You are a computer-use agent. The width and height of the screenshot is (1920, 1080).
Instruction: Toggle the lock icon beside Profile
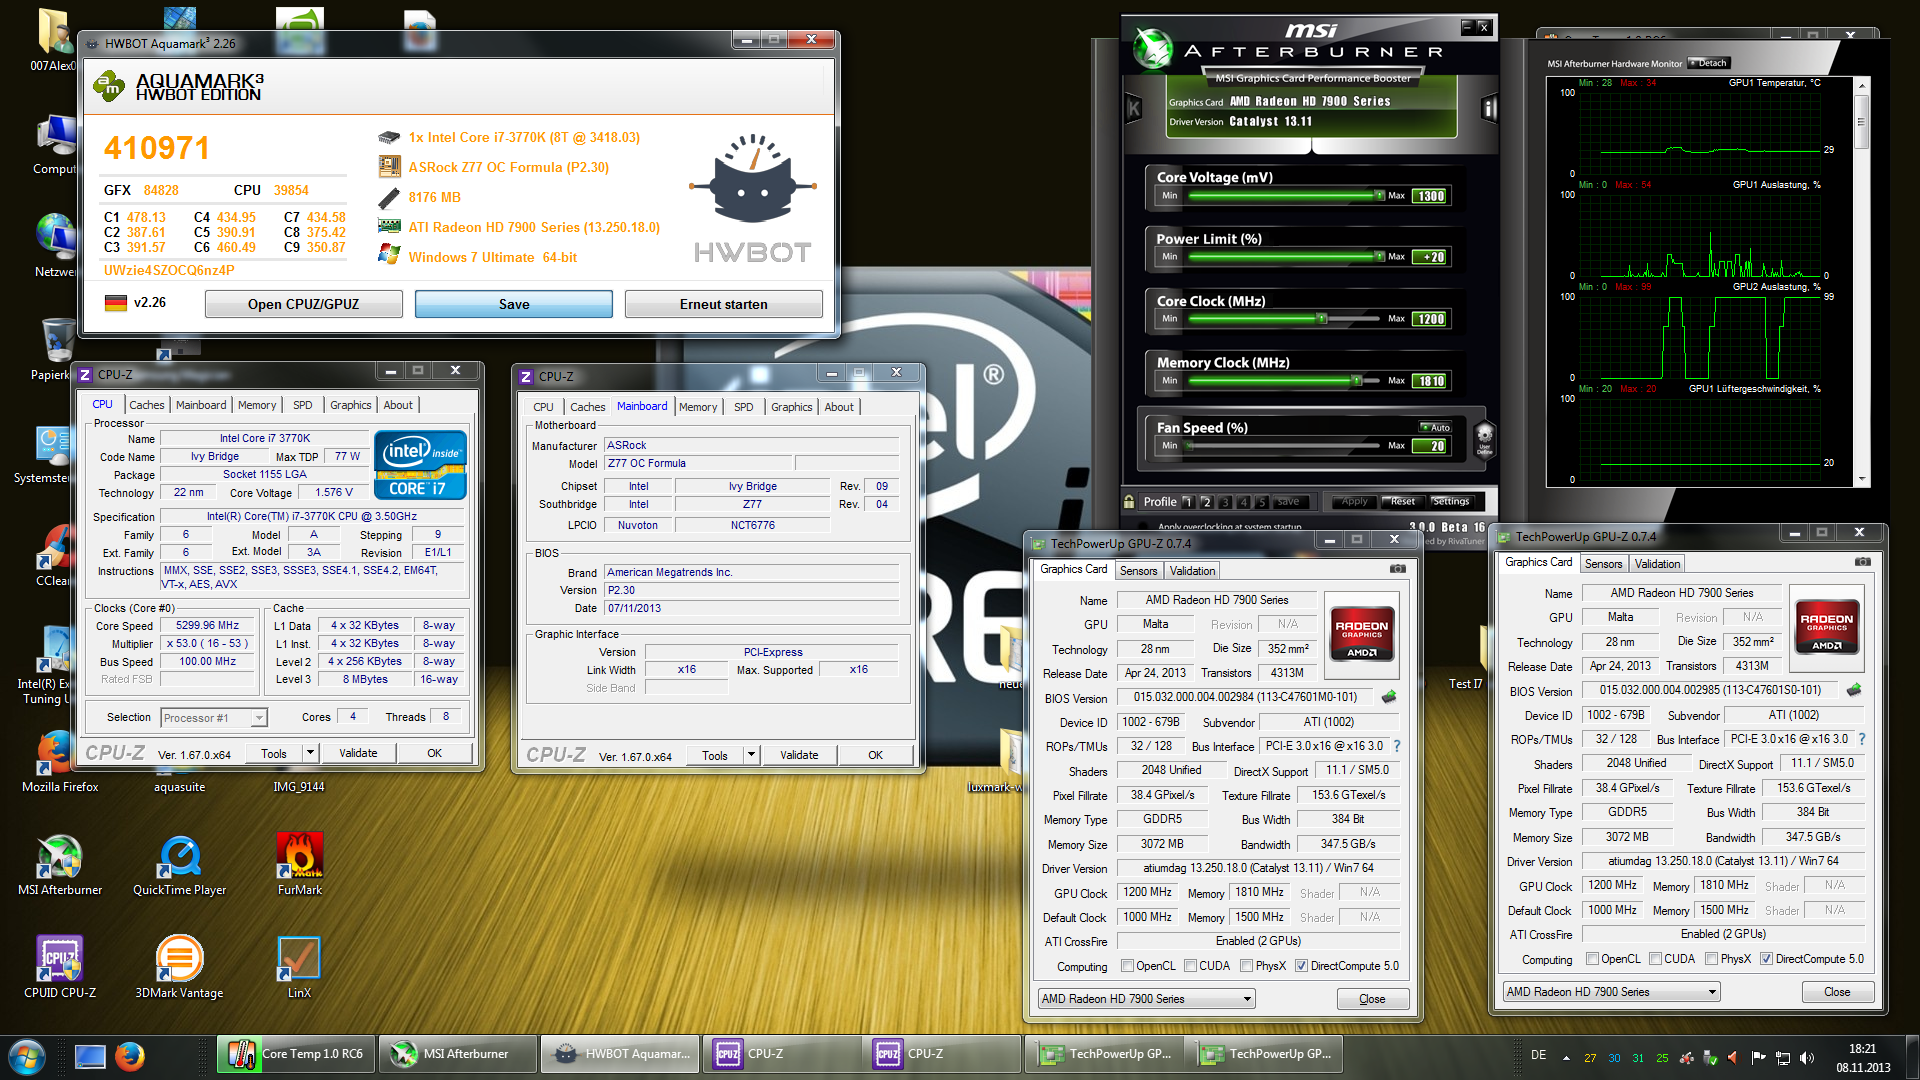coord(1129,502)
